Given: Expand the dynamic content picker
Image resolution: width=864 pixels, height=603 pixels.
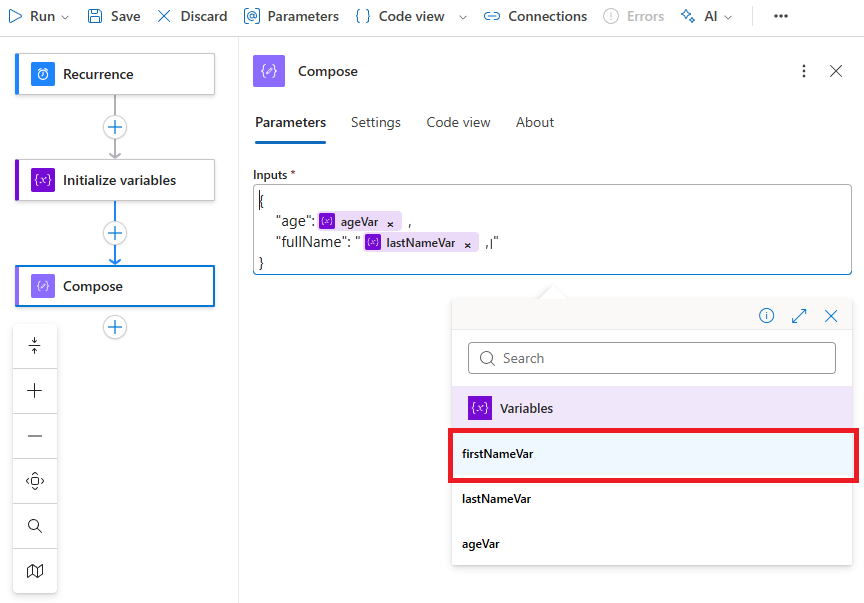Looking at the screenshot, I should tap(799, 316).
